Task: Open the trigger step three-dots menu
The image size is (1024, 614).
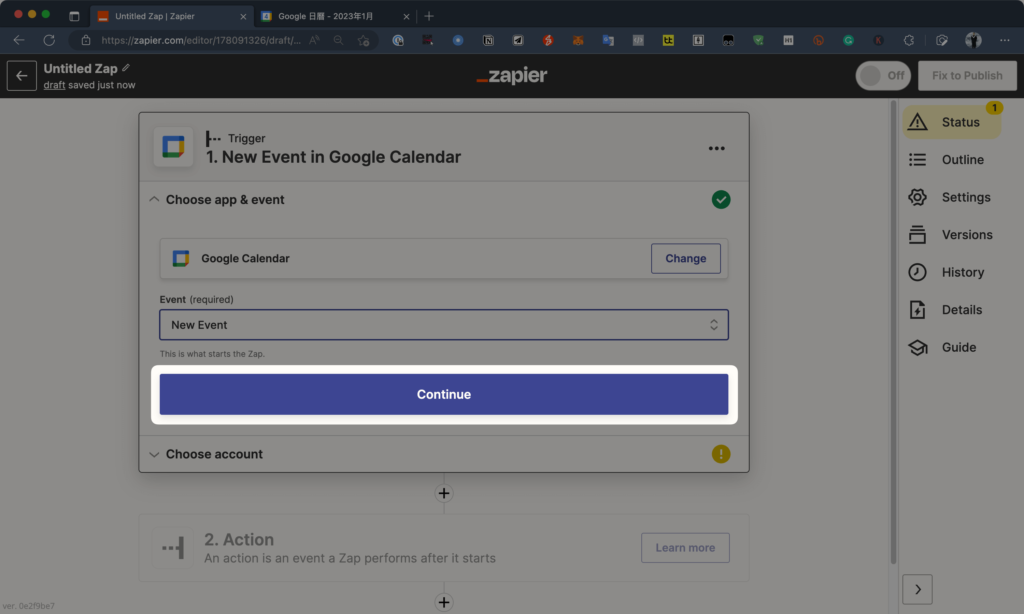Action: (716, 148)
